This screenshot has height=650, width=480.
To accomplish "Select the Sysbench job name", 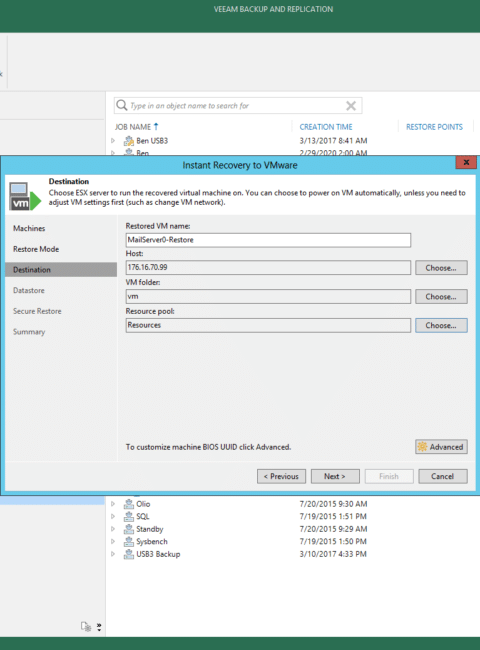I will (x=152, y=541).
